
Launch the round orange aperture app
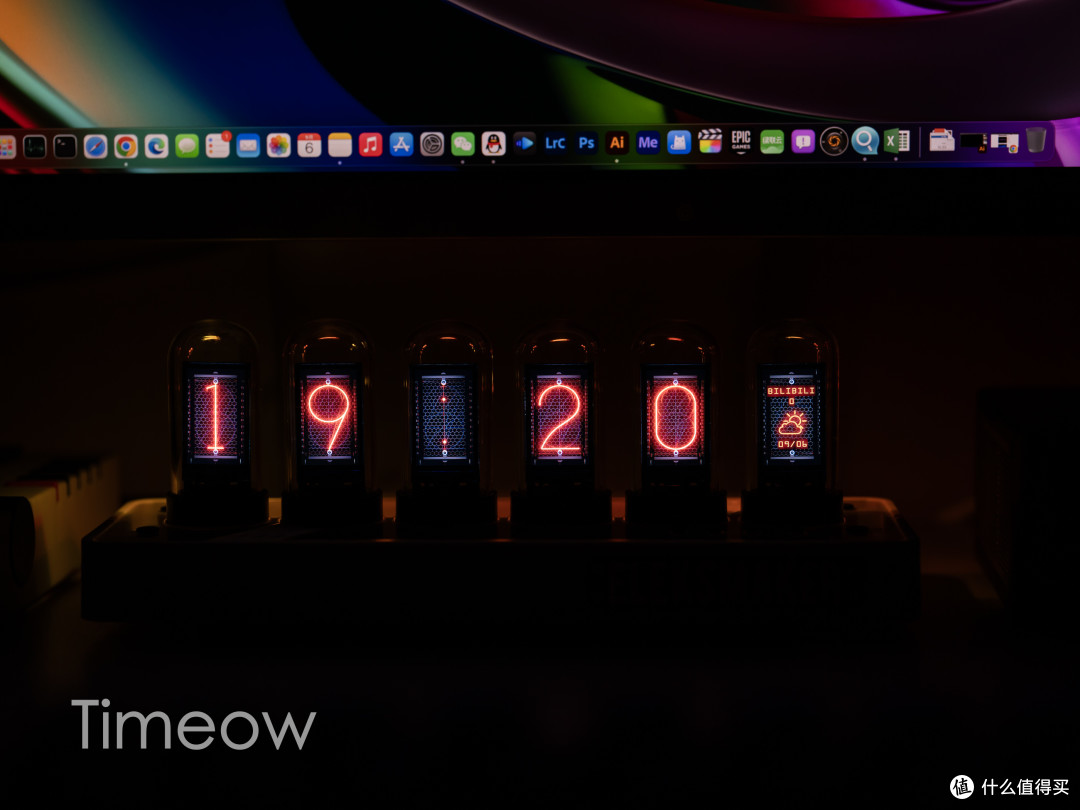pyautogui.click(x=833, y=141)
